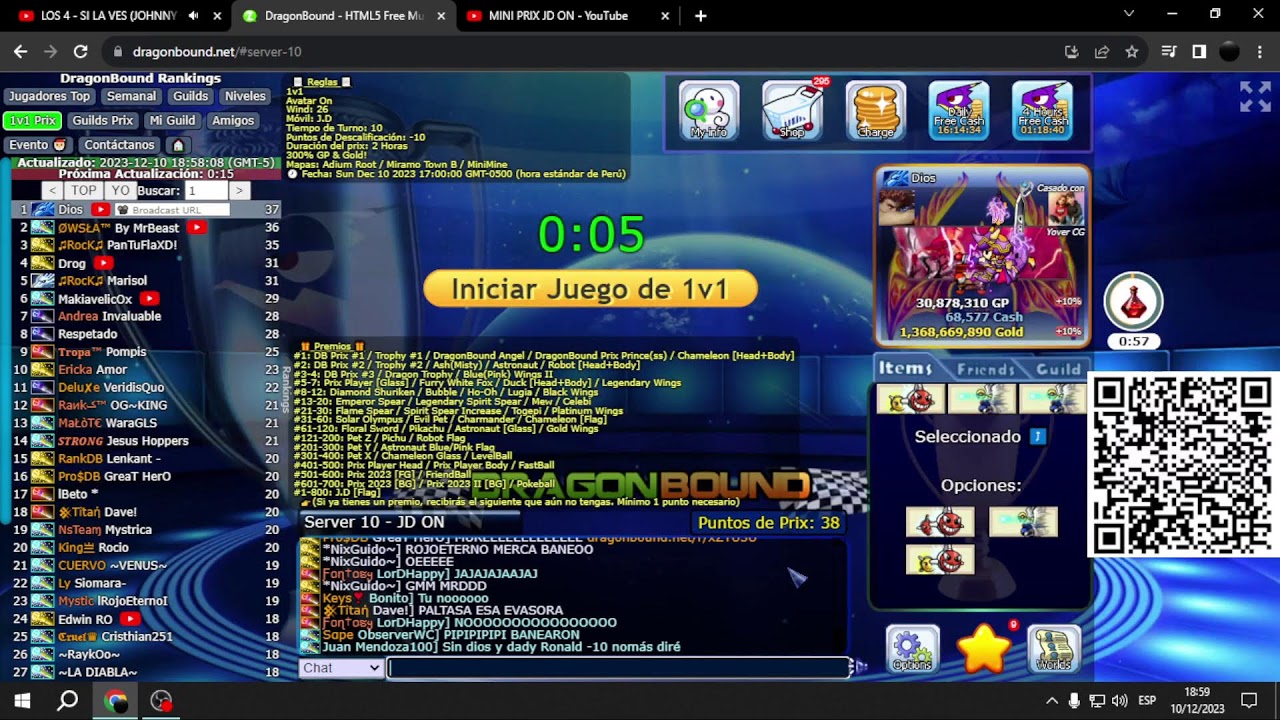
Task: Open the Mi Guild rankings tab
Action: (x=172, y=121)
